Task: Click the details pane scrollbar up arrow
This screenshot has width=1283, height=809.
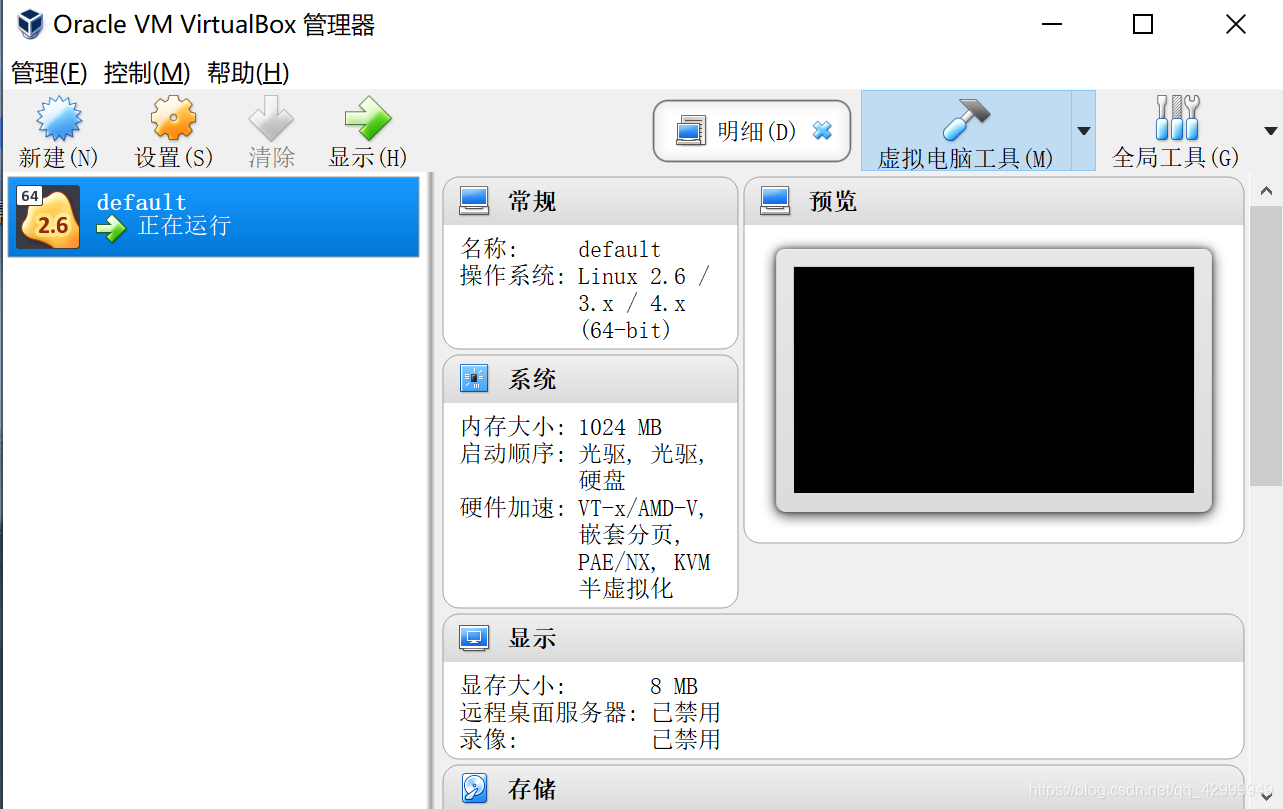Action: (1265, 191)
